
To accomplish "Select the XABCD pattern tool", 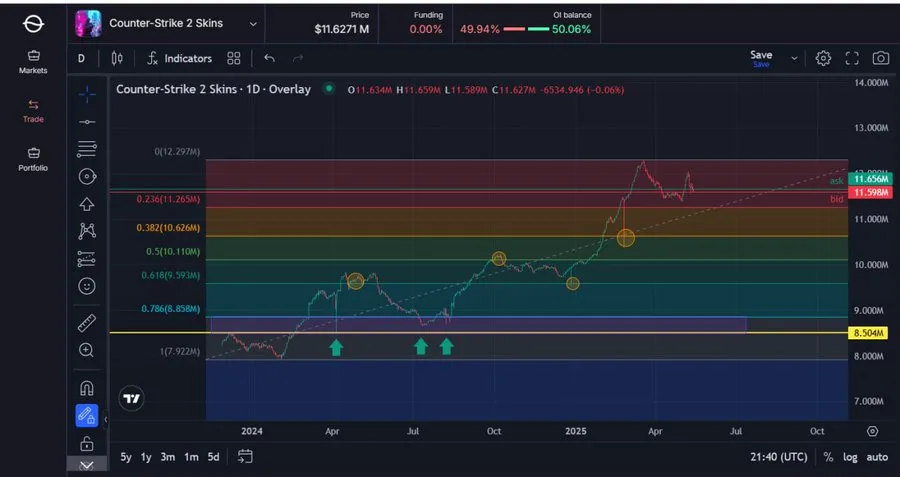I will coord(87,231).
